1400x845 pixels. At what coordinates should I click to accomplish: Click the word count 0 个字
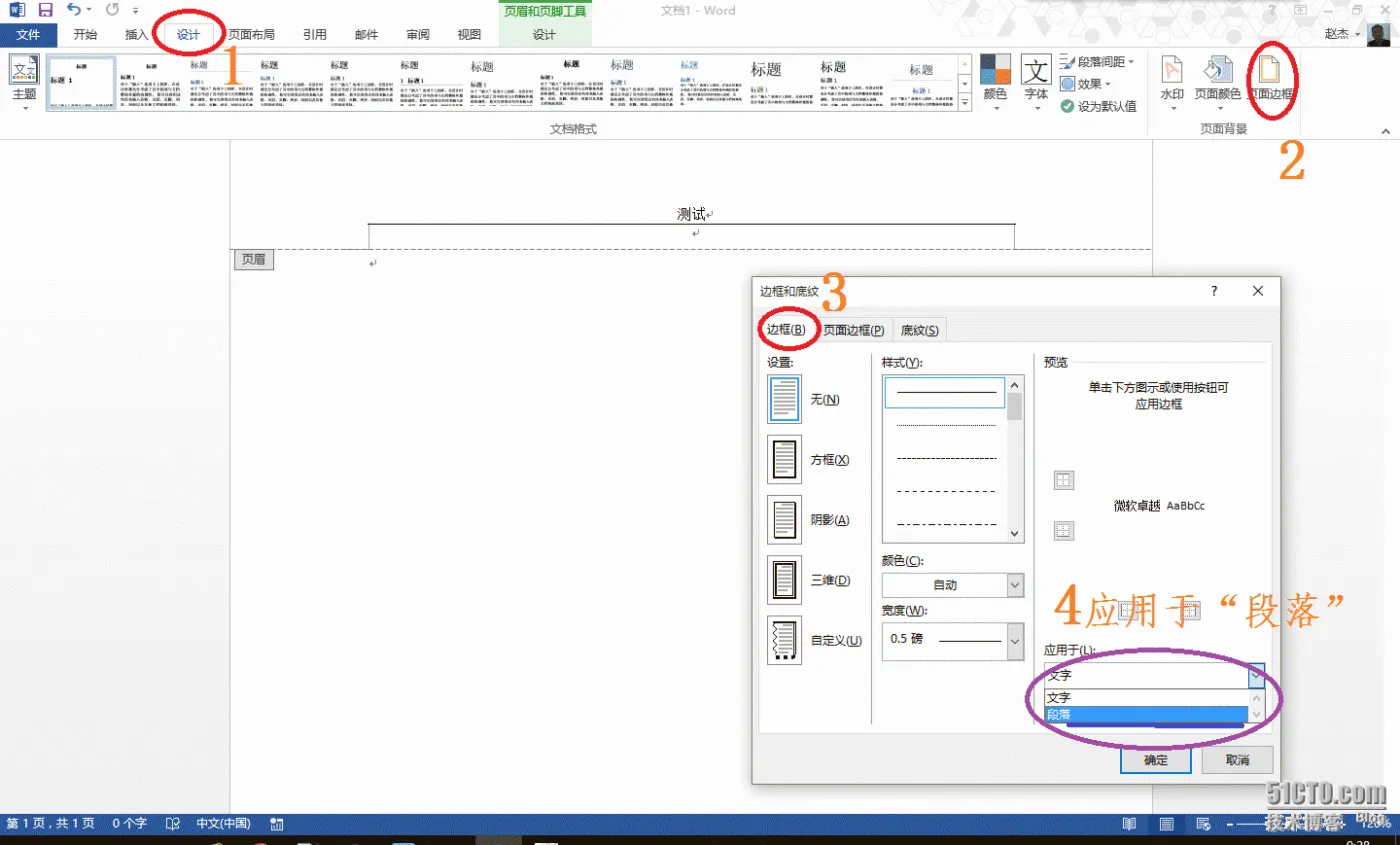pos(129,824)
